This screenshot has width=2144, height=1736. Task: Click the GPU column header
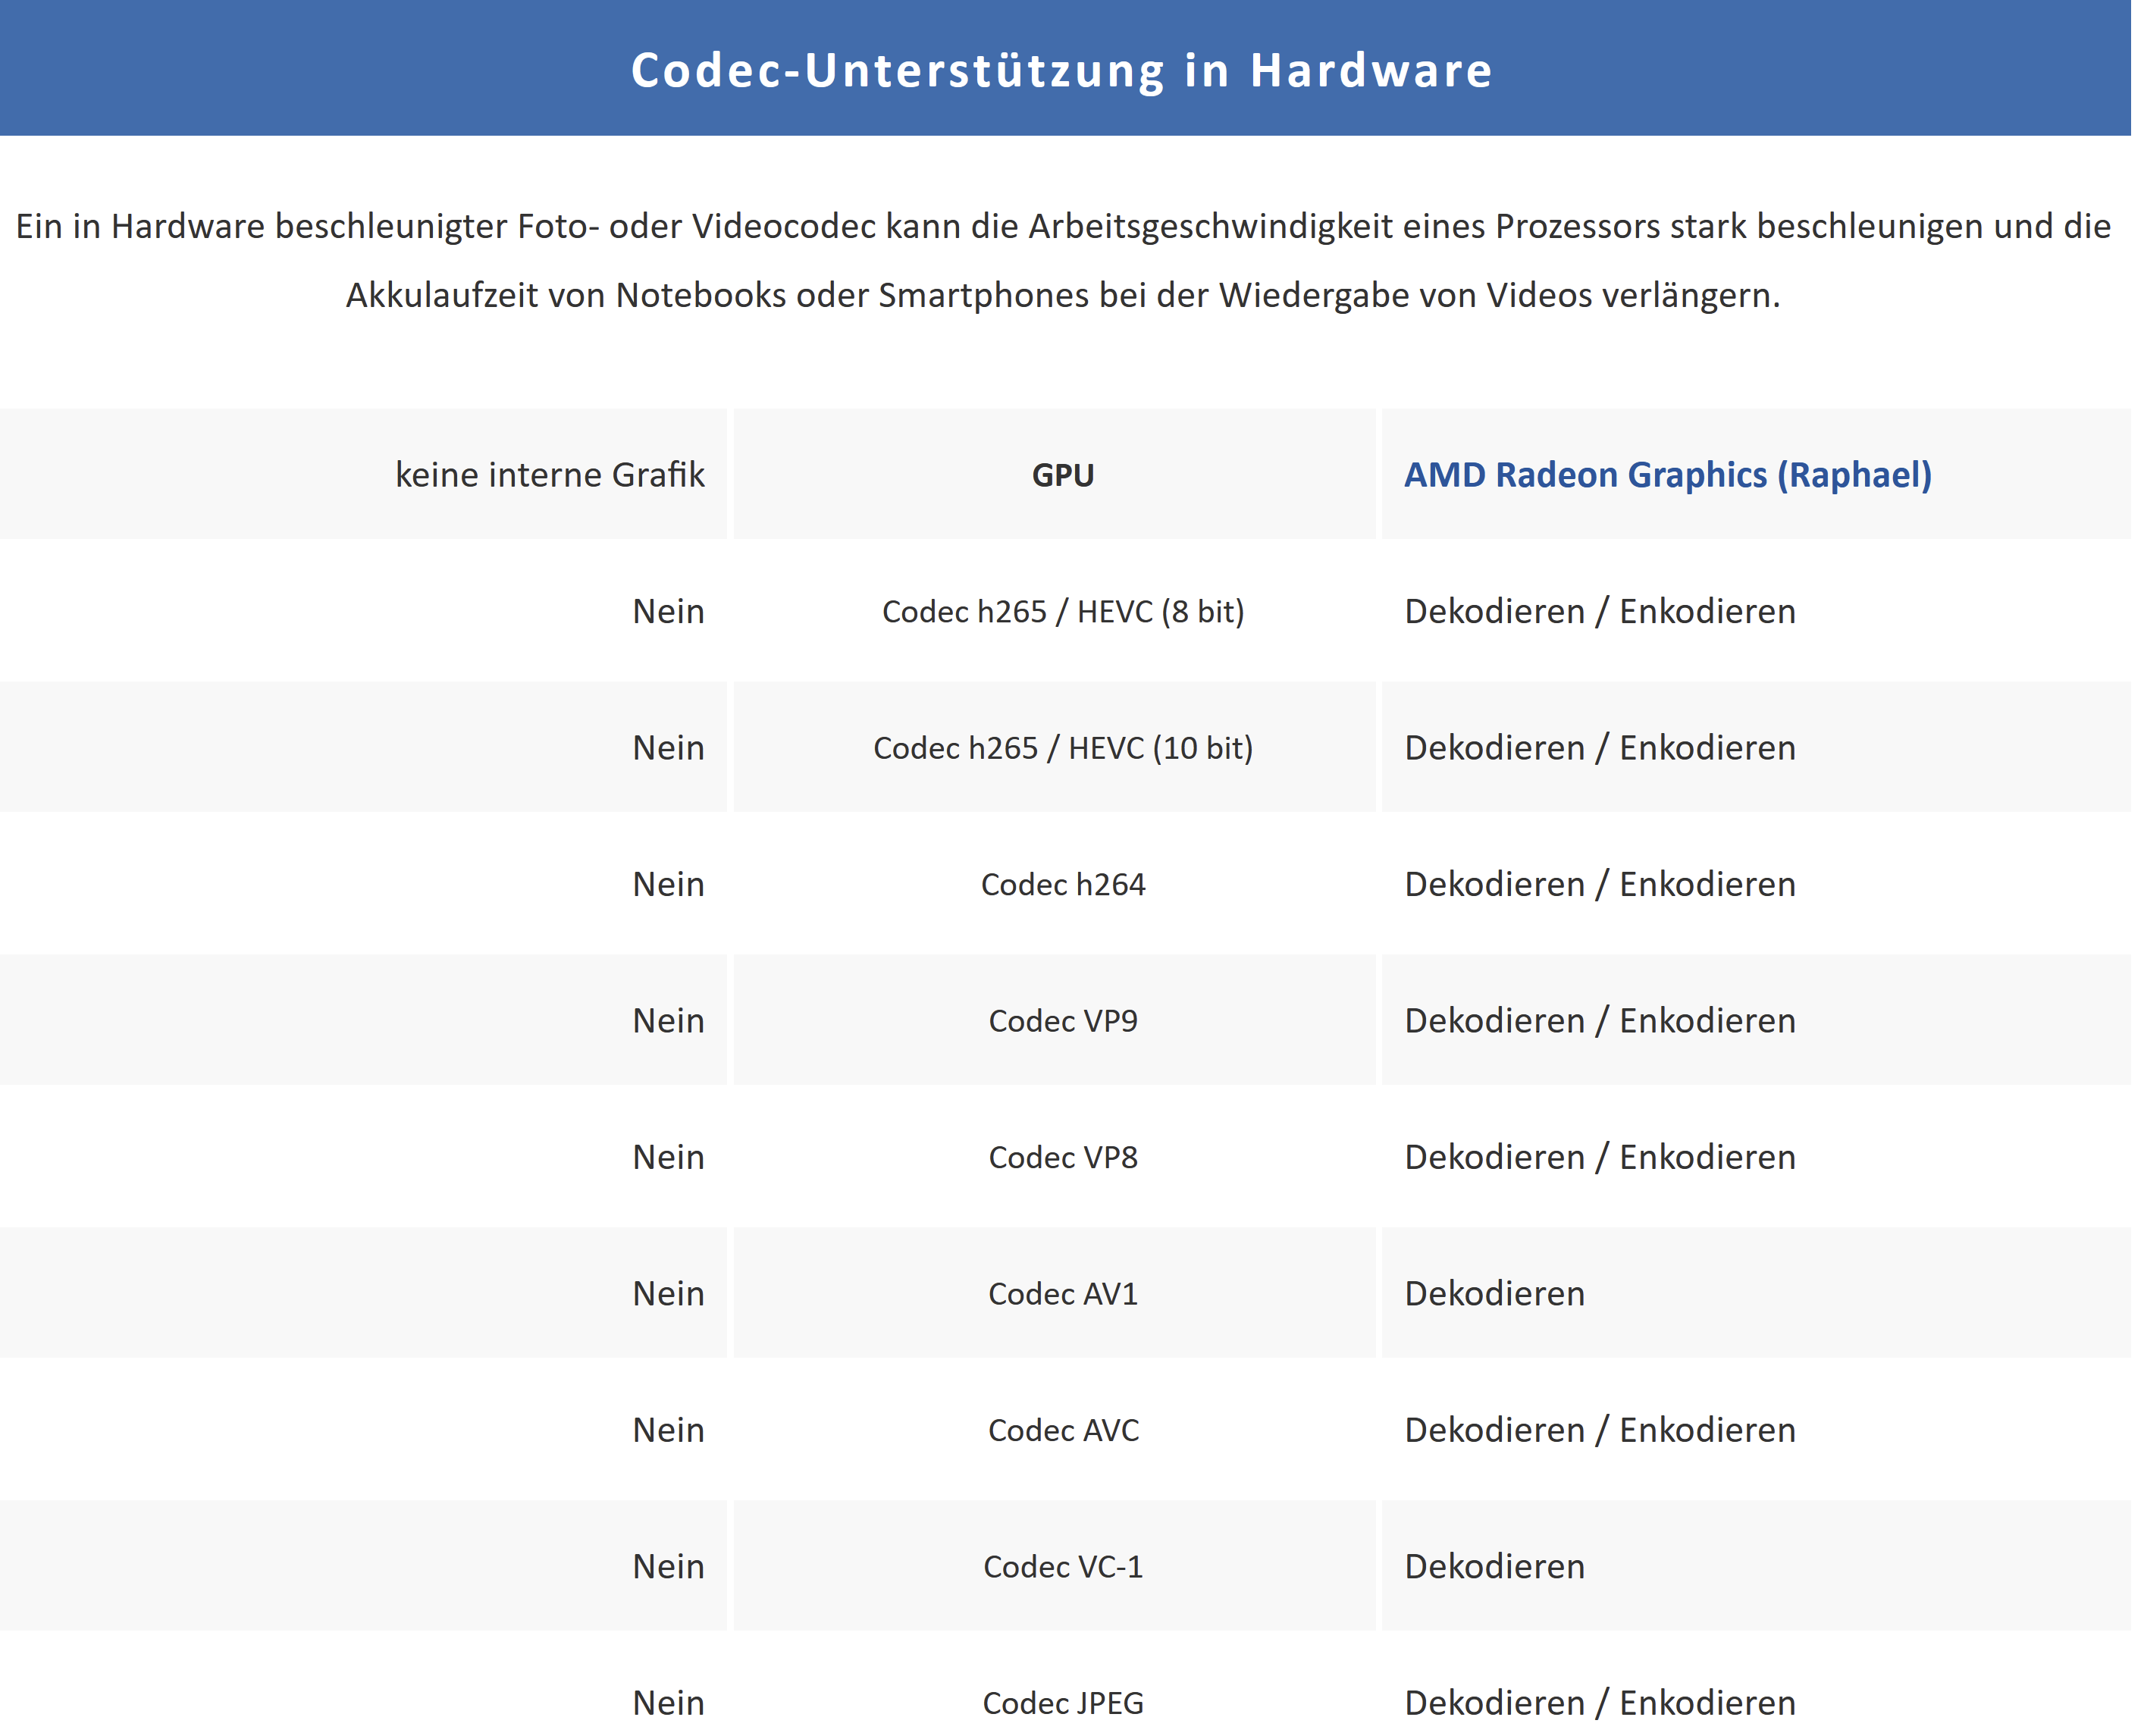tap(1062, 475)
